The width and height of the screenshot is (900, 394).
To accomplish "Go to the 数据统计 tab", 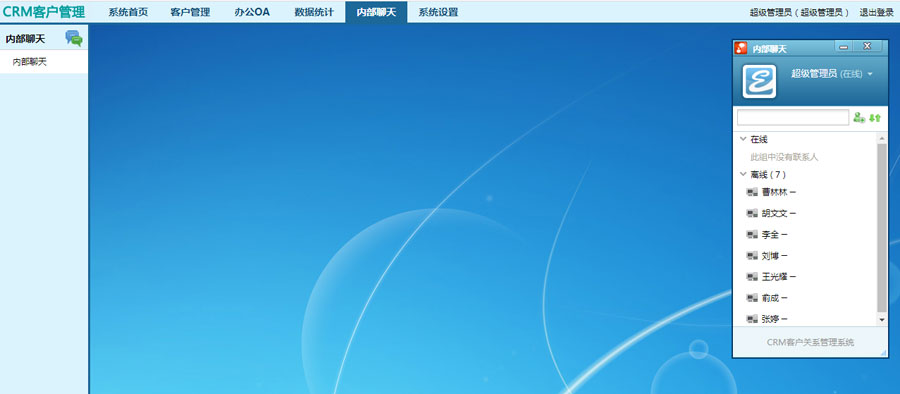I will tap(314, 12).
